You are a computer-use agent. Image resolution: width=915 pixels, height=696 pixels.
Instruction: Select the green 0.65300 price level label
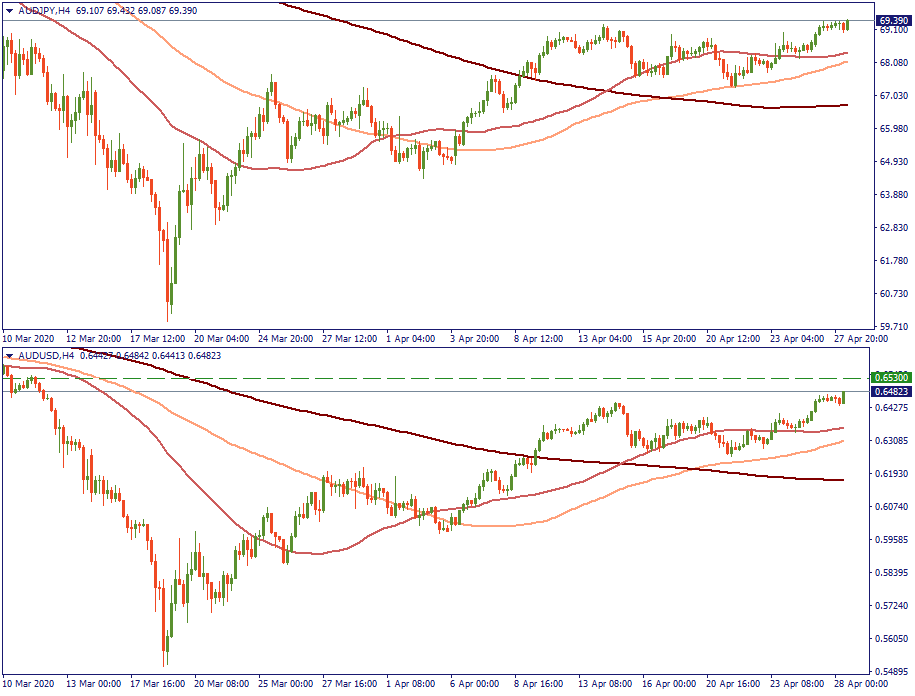(x=892, y=378)
